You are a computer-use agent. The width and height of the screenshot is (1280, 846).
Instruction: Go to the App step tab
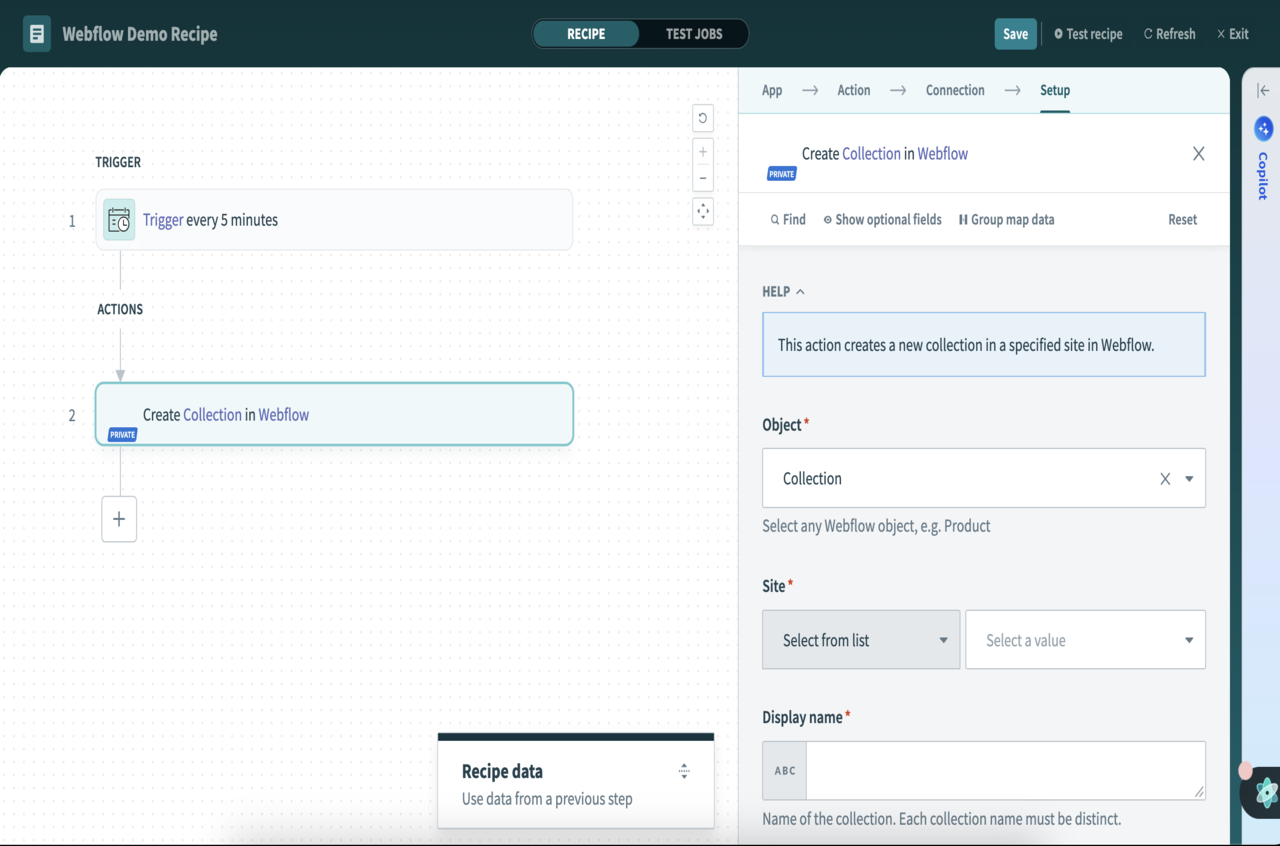coord(772,90)
